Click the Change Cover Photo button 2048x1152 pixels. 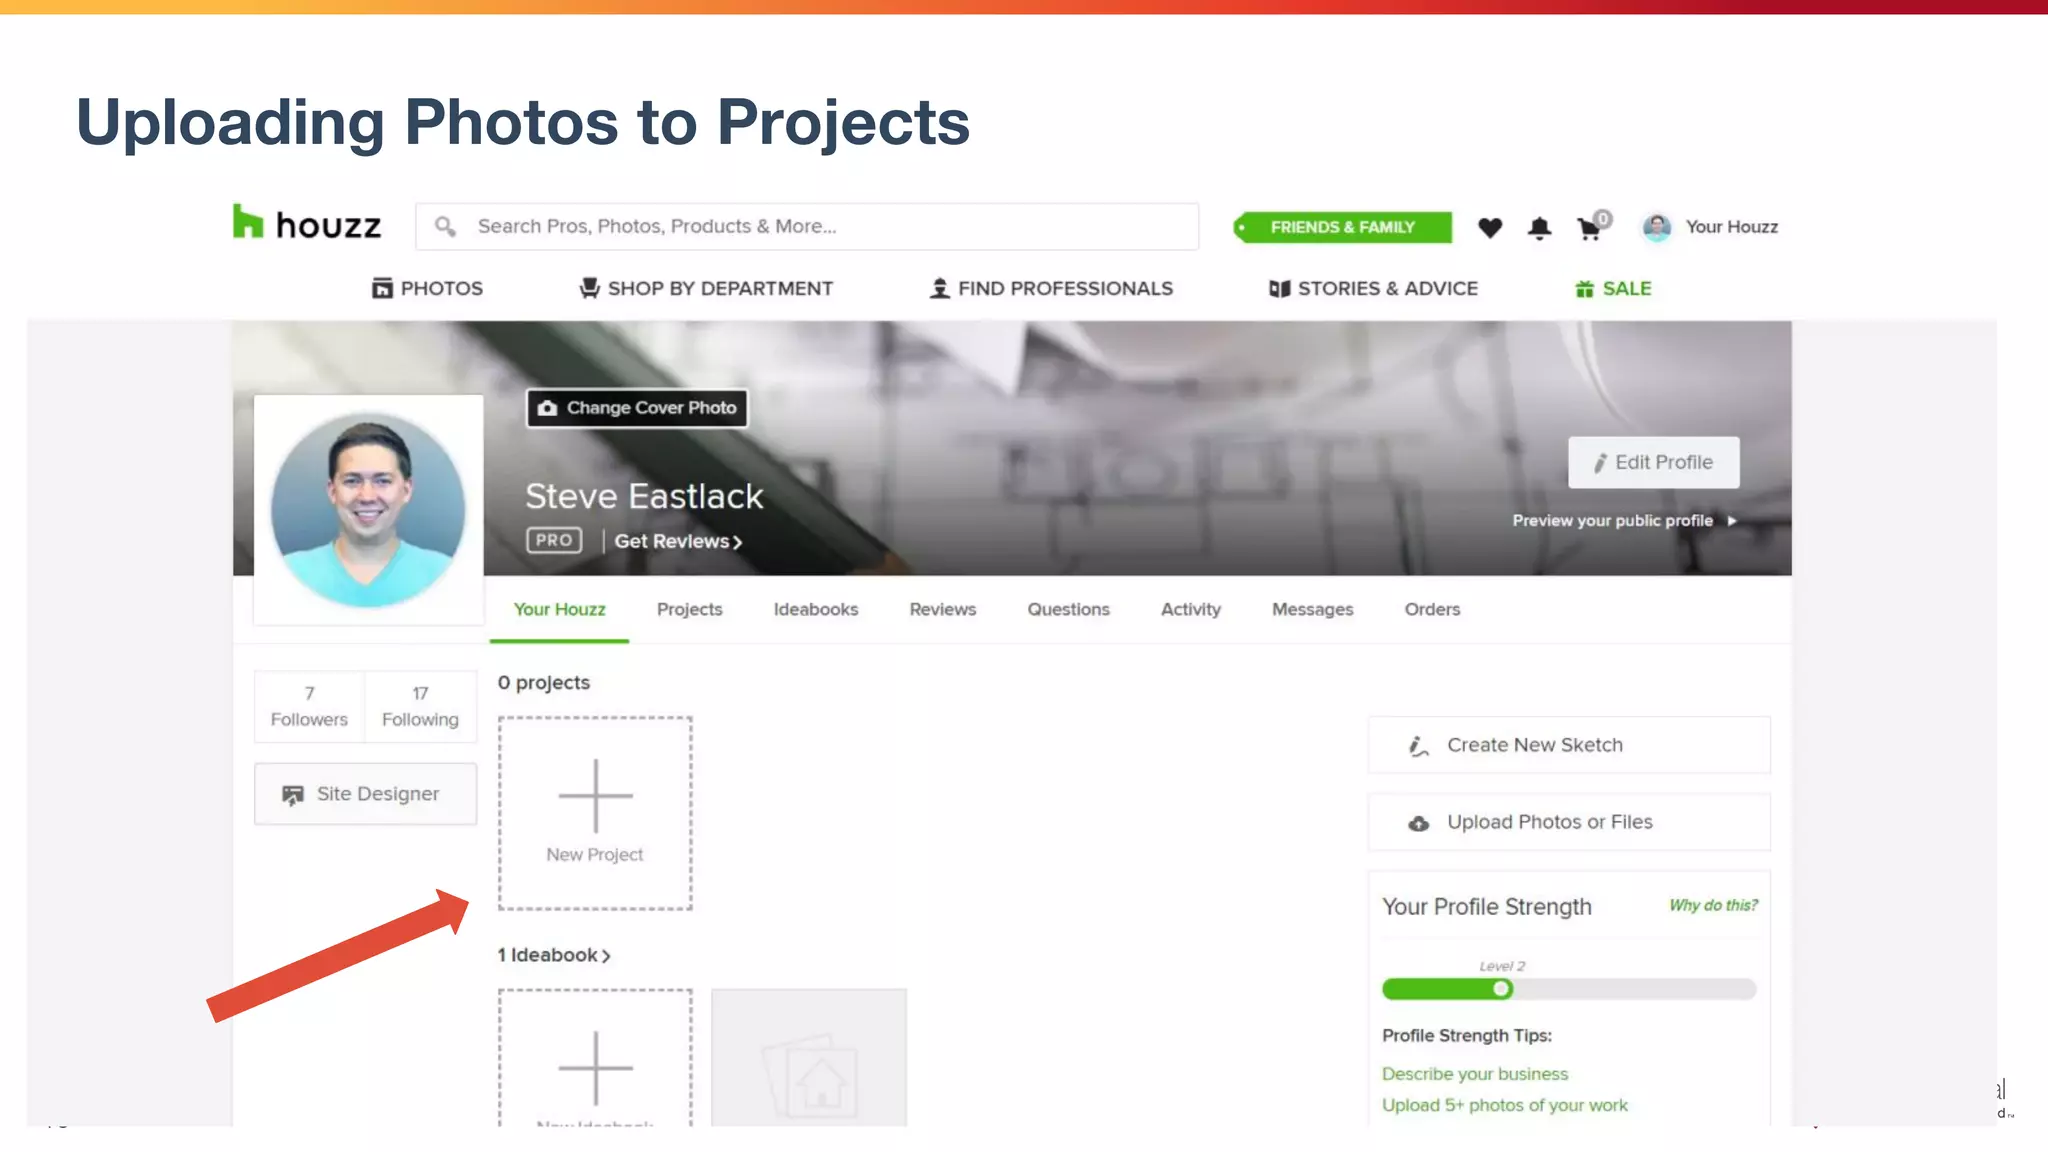(x=637, y=408)
